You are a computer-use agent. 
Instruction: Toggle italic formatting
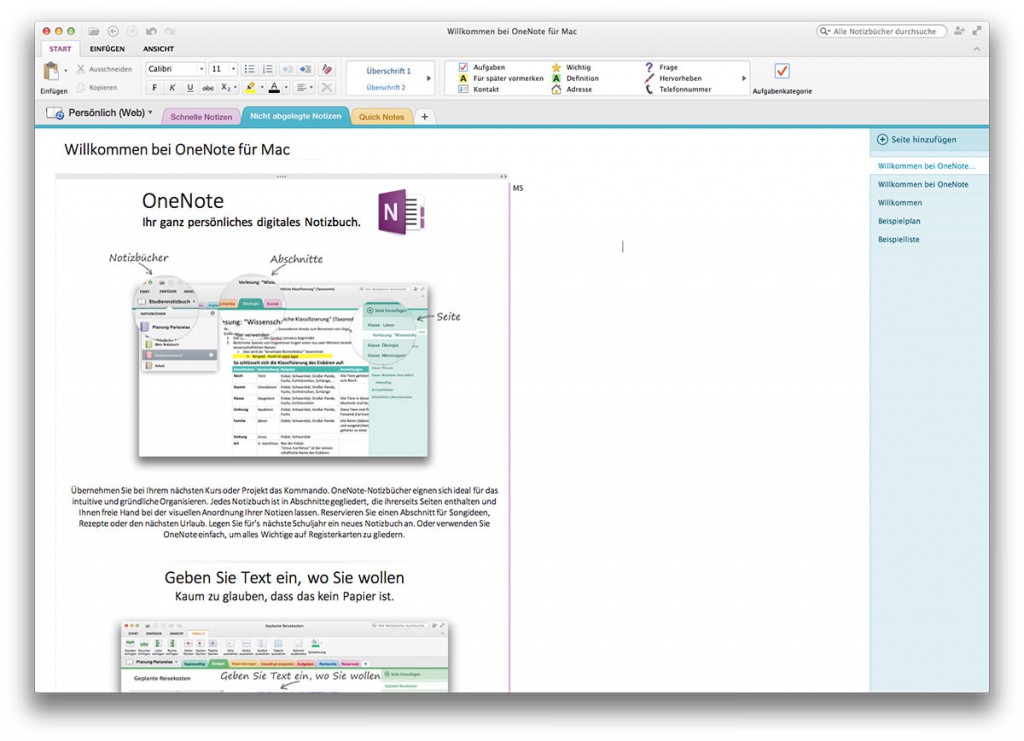pos(173,87)
